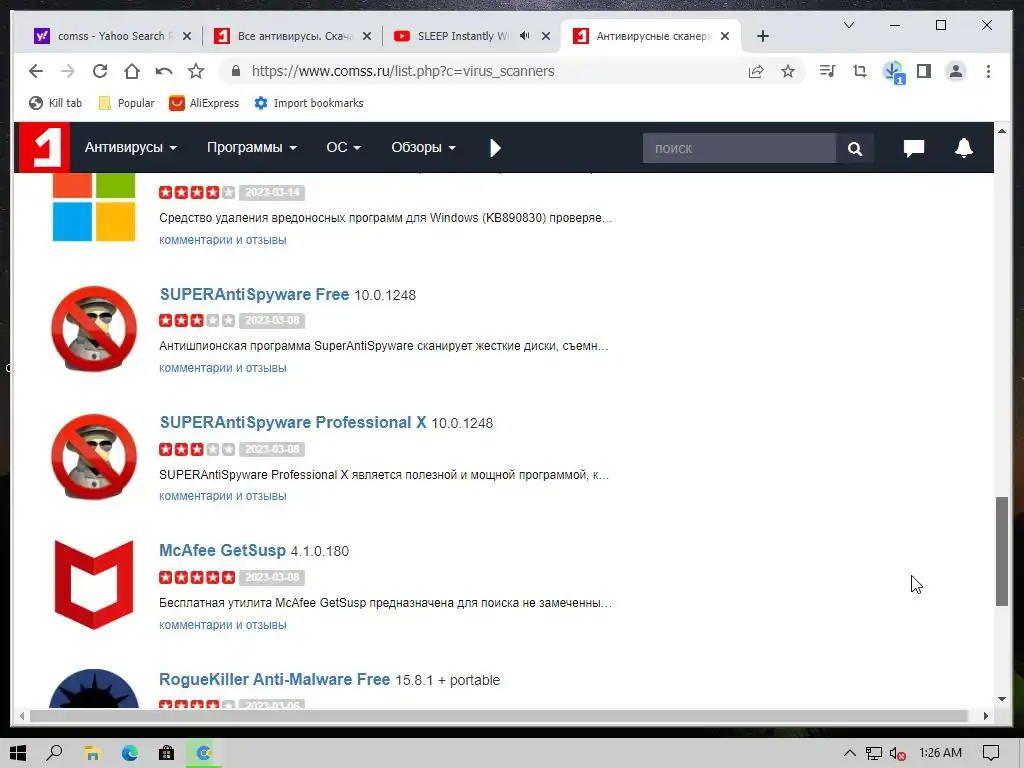
Task: Open the tab search chevron
Action: (x=849, y=25)
